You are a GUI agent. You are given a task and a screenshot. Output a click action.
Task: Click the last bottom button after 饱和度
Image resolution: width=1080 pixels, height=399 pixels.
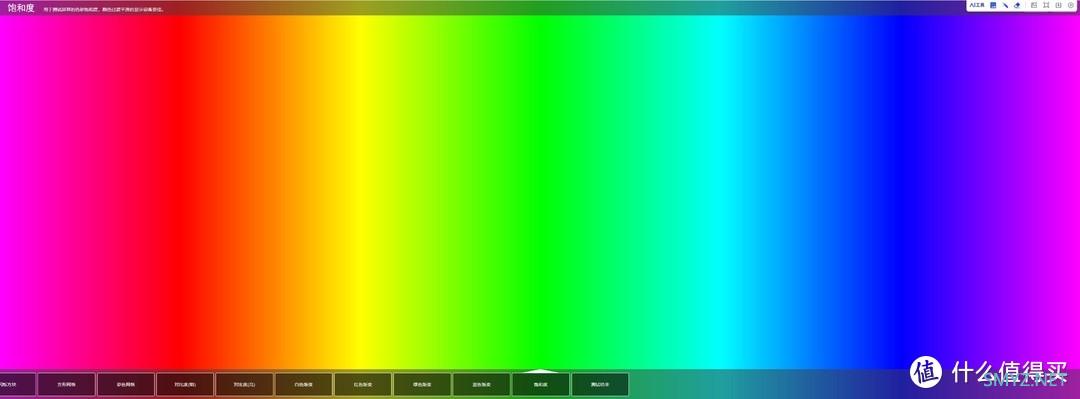tap(600, 385)
